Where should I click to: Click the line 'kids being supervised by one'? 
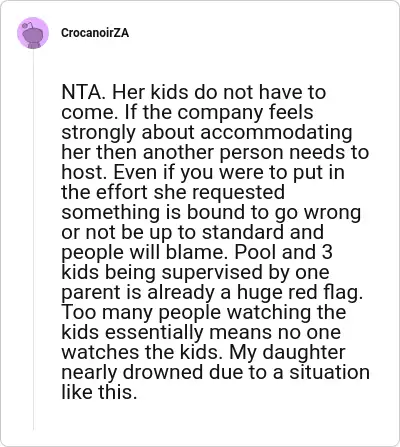(x=196, y=272)
